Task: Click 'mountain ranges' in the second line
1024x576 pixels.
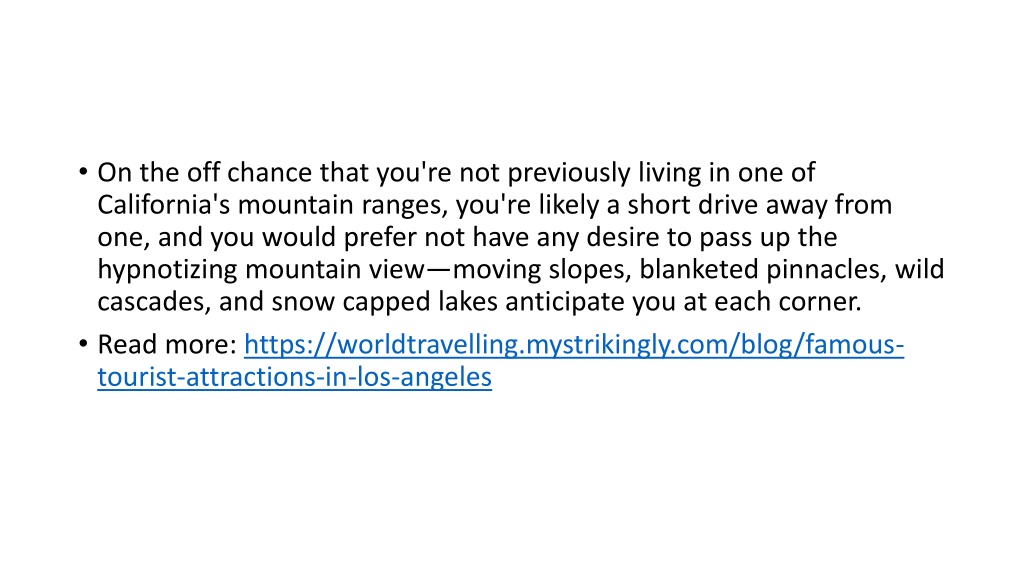Action: pos(342,205)
